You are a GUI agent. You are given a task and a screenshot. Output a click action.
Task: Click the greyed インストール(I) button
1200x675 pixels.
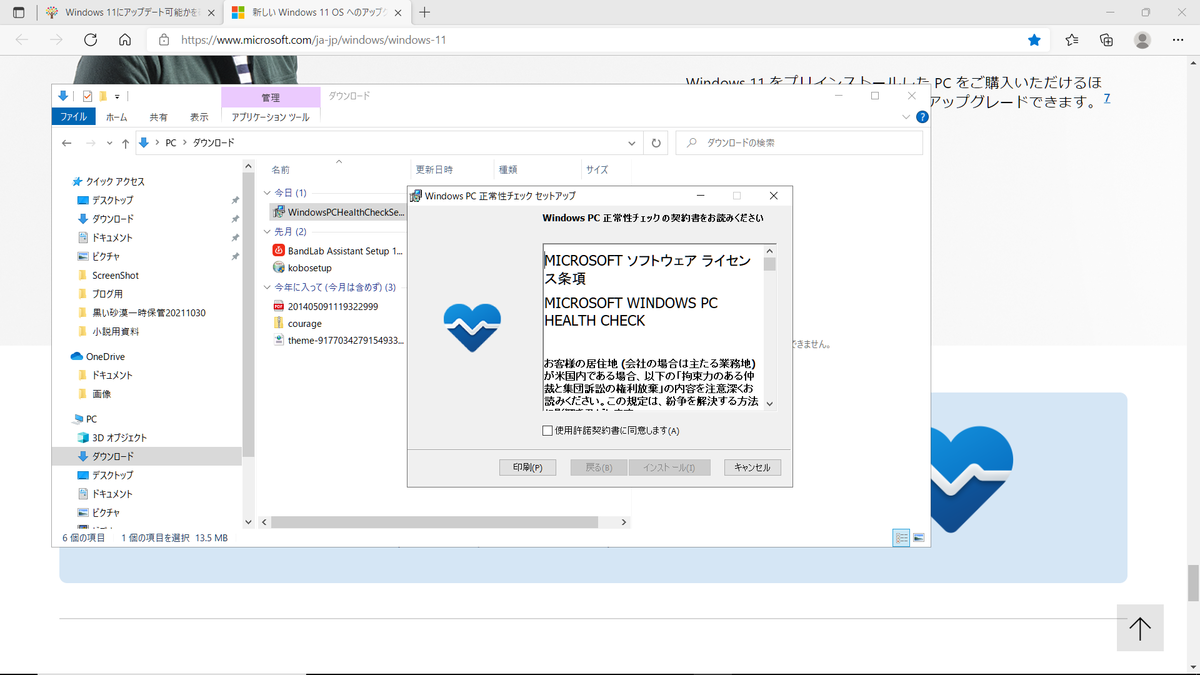(669, 467)
